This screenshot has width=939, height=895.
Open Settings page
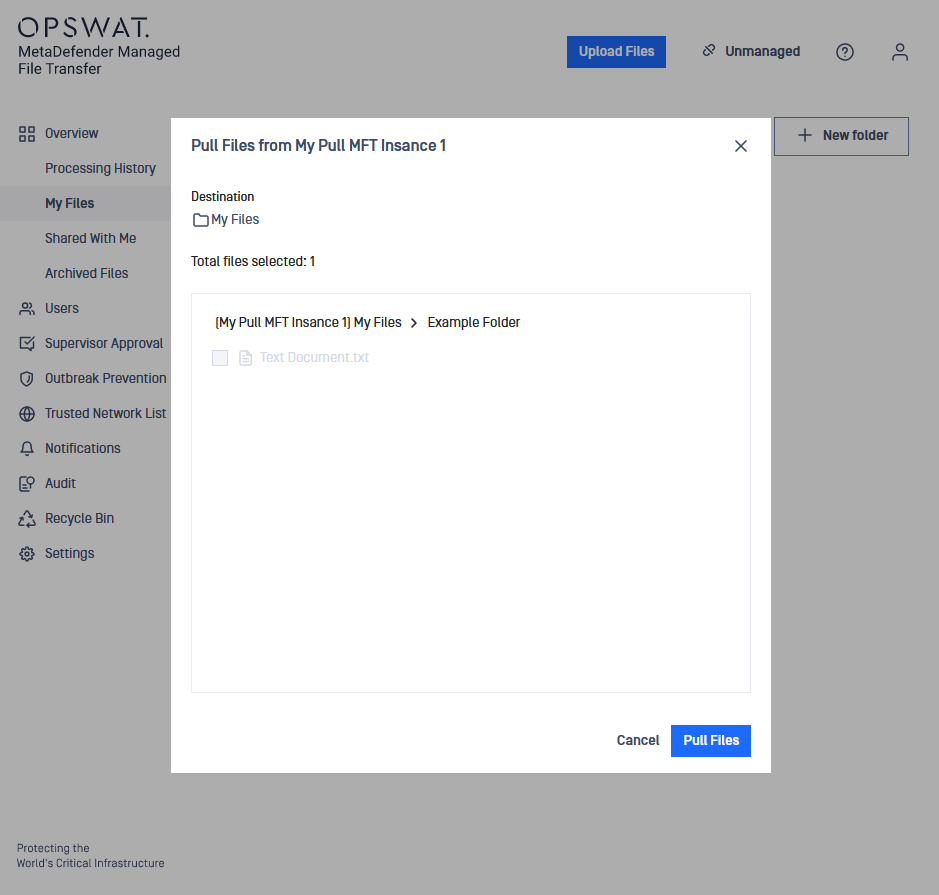(x=69, y=554)
